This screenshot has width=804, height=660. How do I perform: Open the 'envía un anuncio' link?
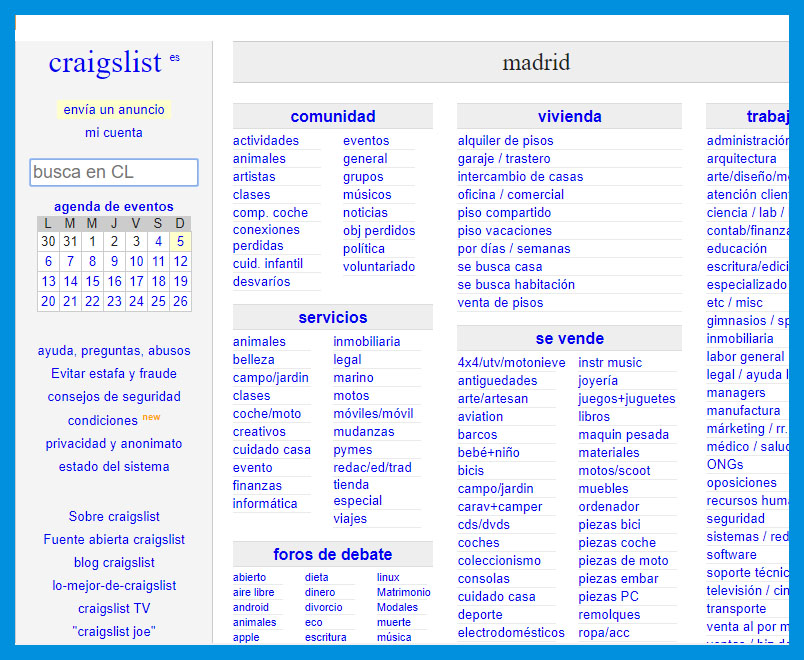(x=114, y=109)
